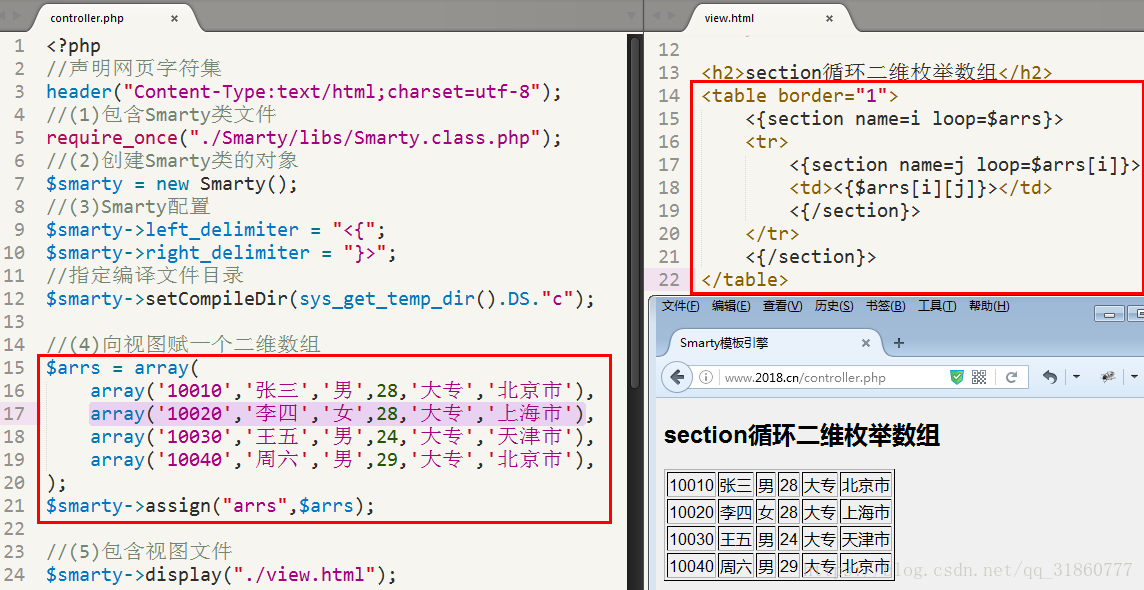The image size is (1144, 590).
Task: Click the green security shield icon
Action: click(956, 377)
